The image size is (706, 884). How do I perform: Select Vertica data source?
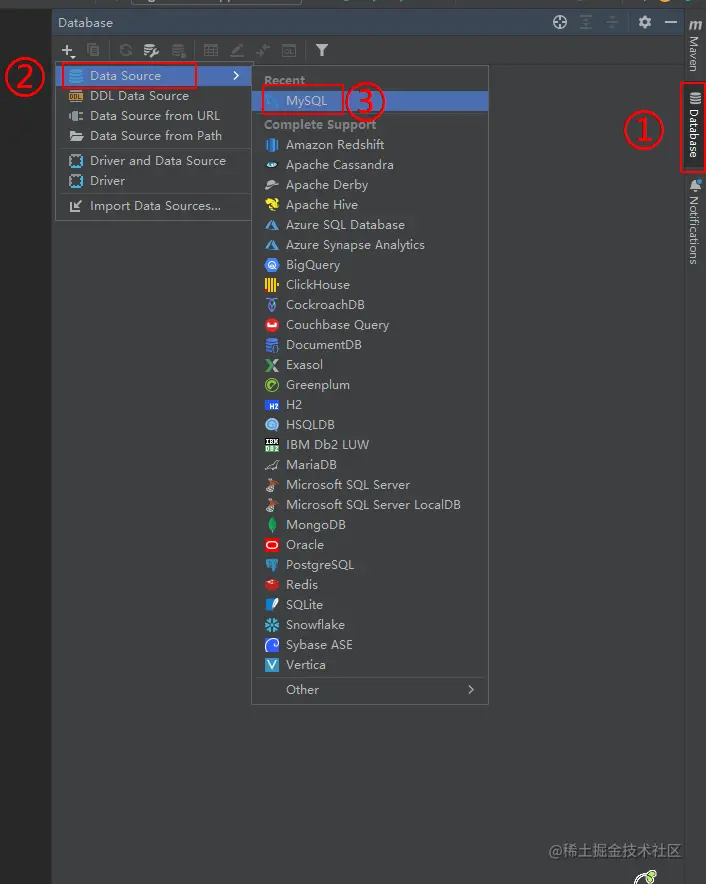click(370, 665)
